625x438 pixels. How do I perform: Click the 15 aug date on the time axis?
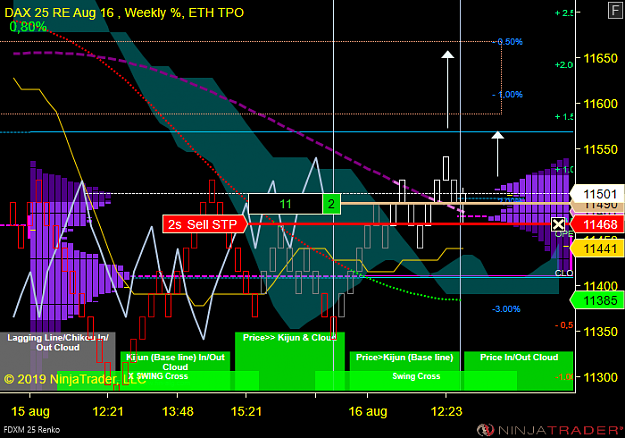tap(30, 411)
